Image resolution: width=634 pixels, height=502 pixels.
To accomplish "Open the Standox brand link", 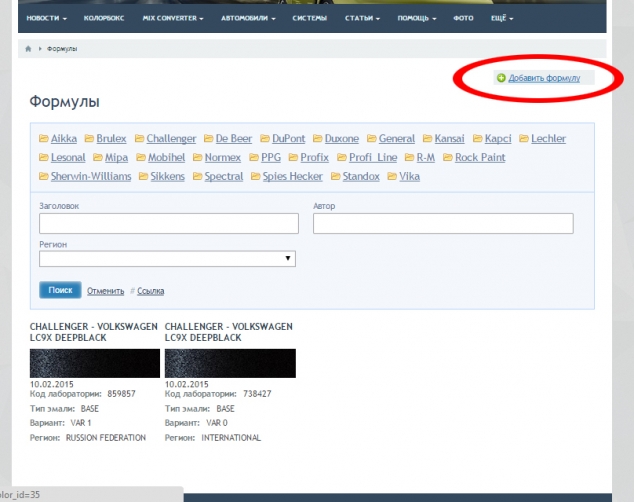I will [x=361, y=176].
